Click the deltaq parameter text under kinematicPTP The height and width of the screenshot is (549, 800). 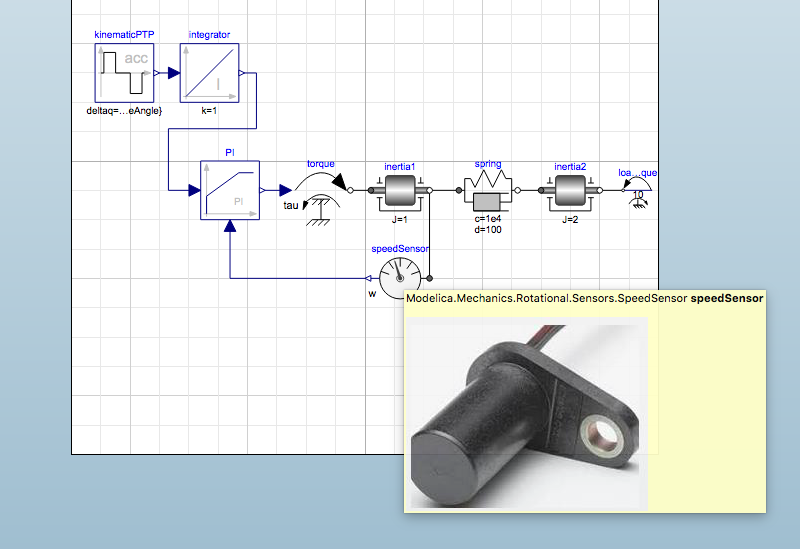[x=124, y=111]
